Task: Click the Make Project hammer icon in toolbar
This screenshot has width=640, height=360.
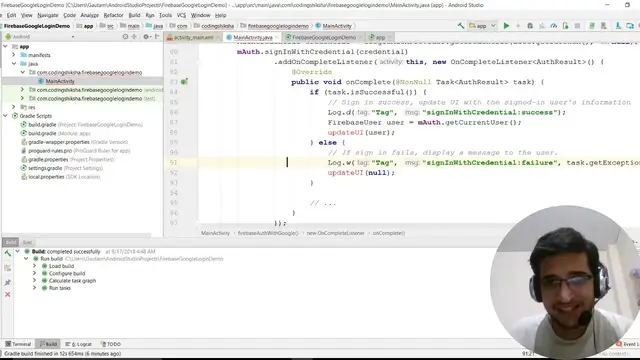Action: click(461, 26)
